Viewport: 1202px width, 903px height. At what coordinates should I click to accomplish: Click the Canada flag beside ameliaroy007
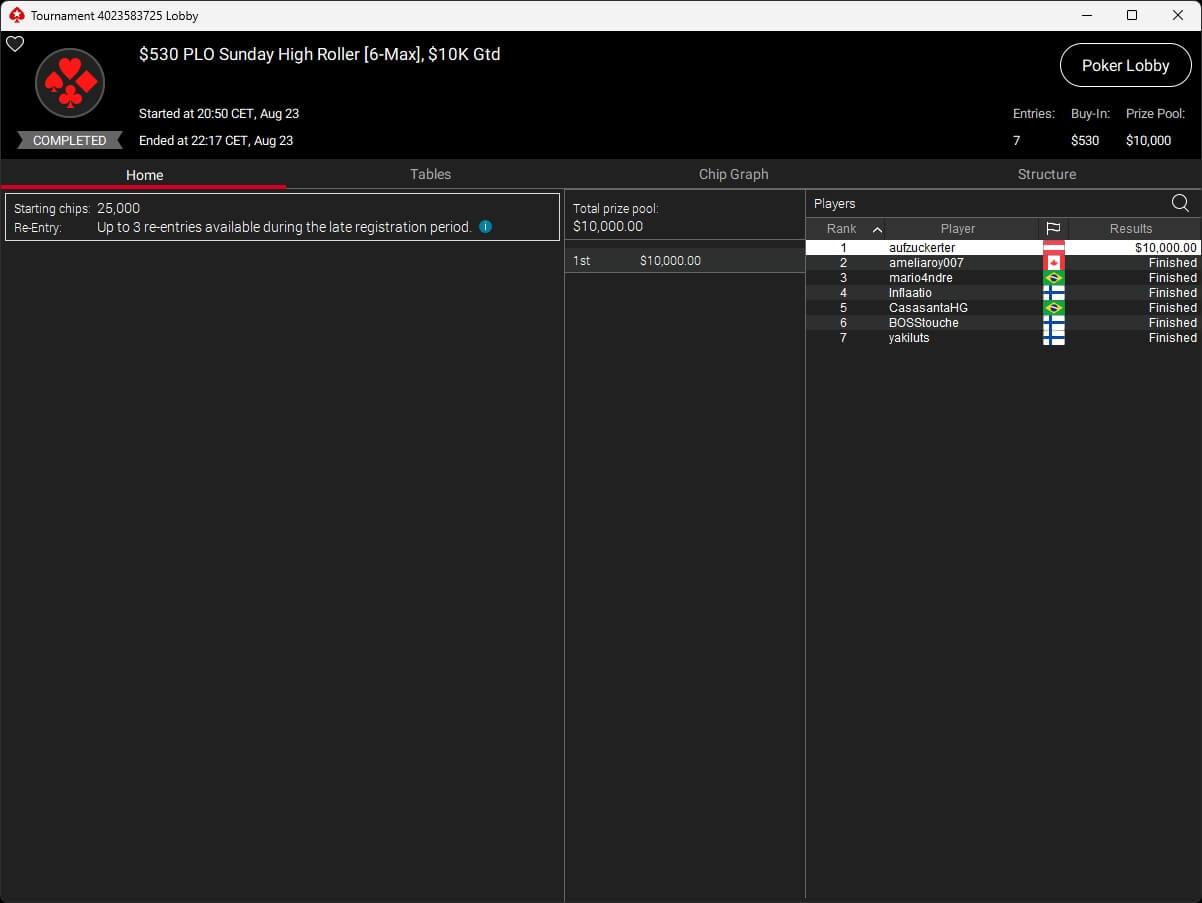click(1053, 262)
